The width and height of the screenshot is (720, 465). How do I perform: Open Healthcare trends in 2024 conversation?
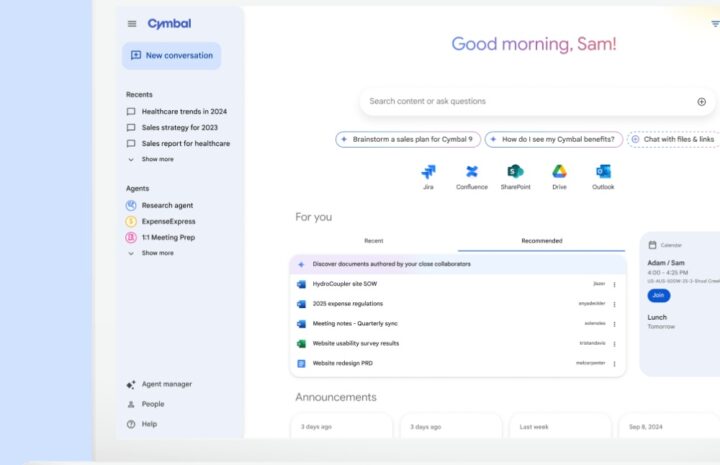coord(177,112)
